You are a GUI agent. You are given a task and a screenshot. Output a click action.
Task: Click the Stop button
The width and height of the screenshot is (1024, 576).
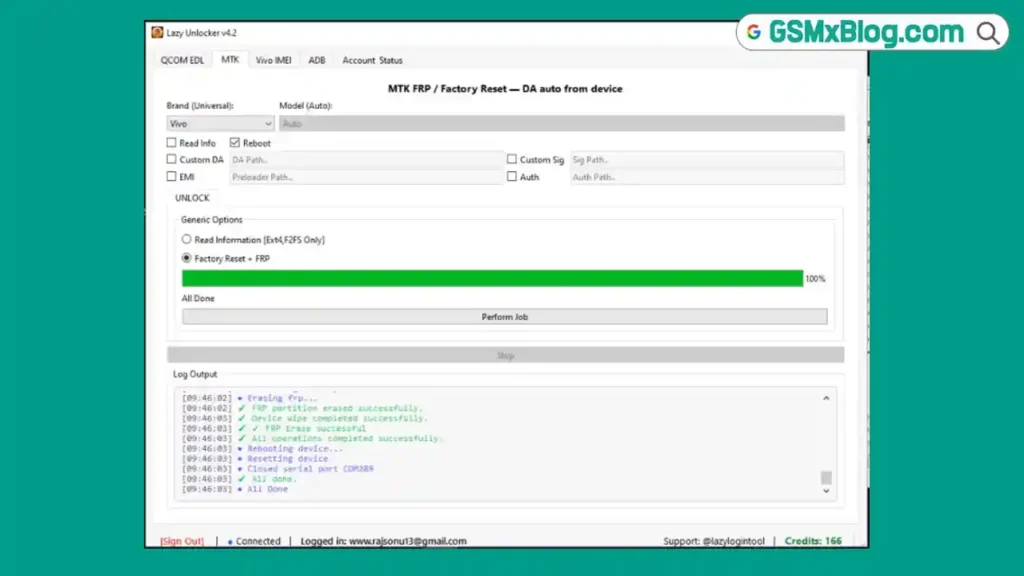(505, 355)
